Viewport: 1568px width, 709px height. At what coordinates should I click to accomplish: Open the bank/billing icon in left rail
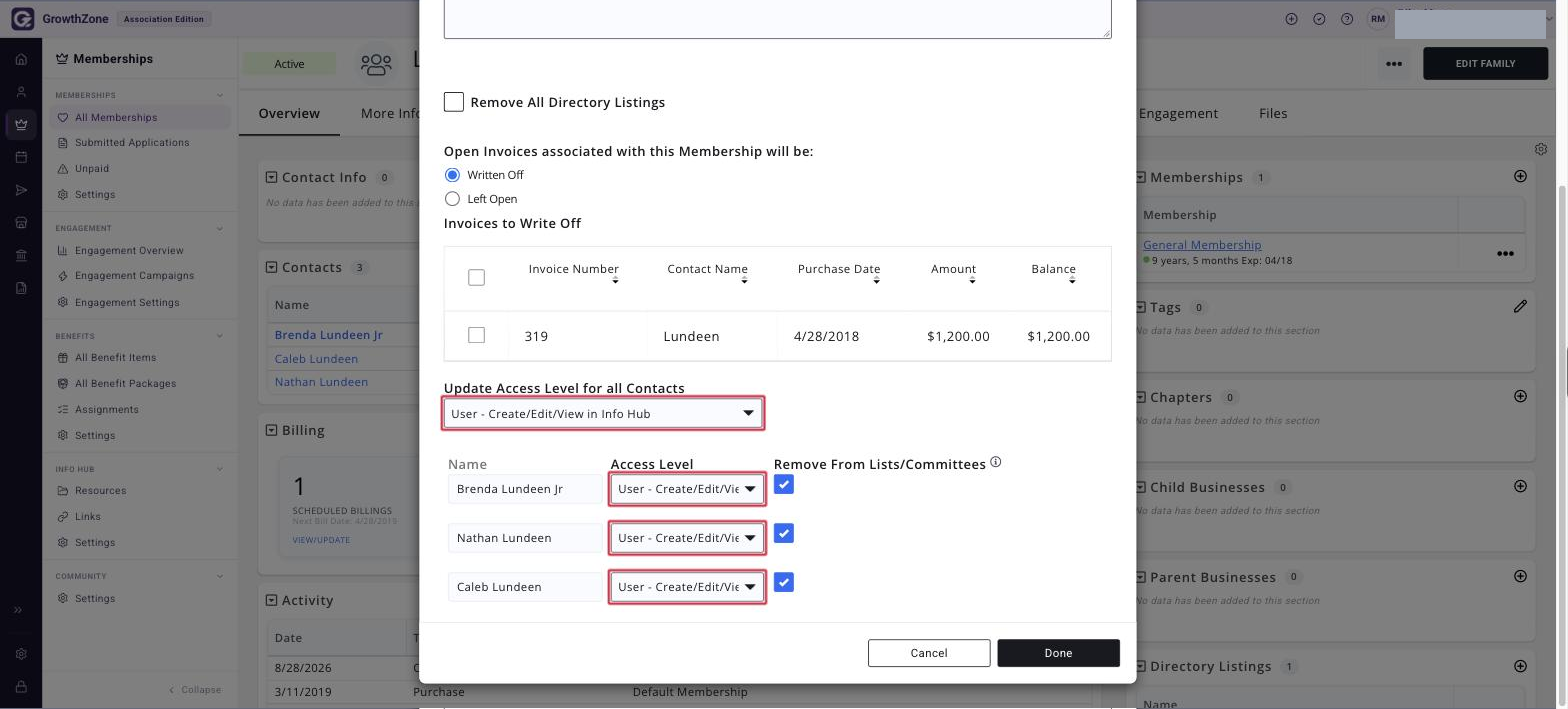21,255
